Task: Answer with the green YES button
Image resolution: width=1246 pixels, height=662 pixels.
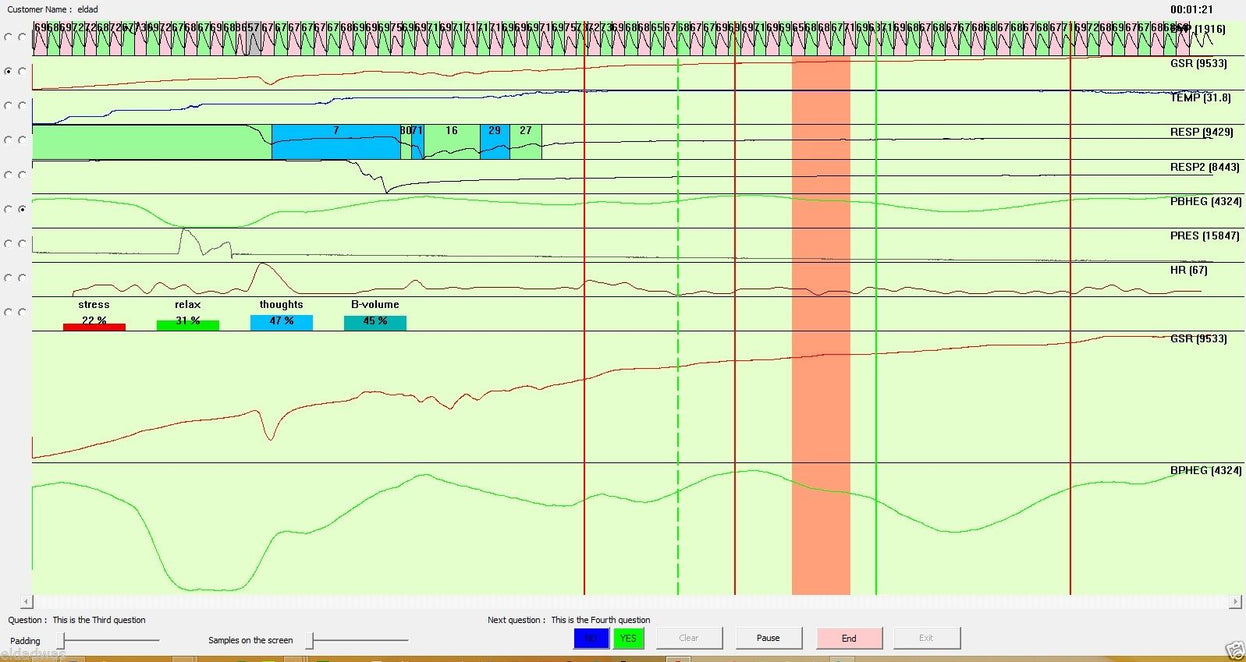Action: (x=628, y=637)
